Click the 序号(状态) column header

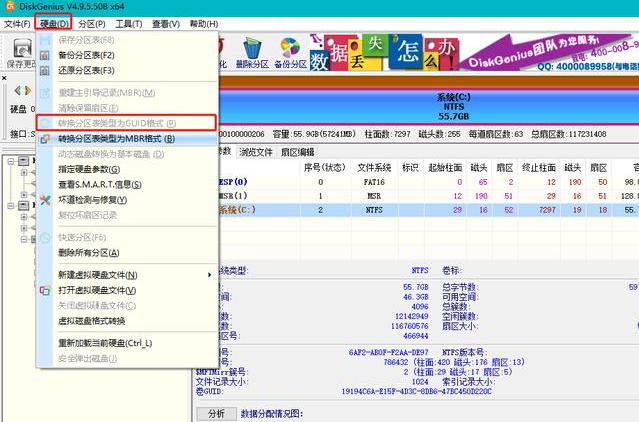[x=325, y=167]
